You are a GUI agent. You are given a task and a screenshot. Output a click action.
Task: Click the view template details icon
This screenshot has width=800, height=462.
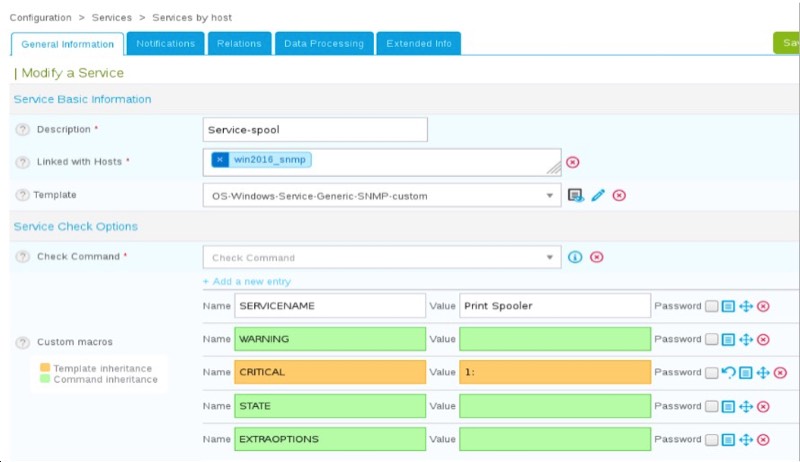pos(576,195)
